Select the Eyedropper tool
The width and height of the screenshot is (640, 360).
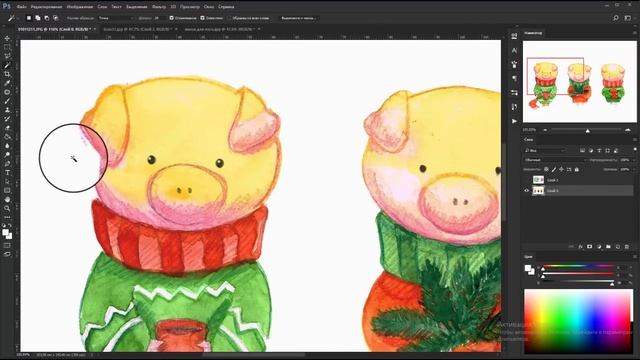pyautogui.click(x=7, y=83)
